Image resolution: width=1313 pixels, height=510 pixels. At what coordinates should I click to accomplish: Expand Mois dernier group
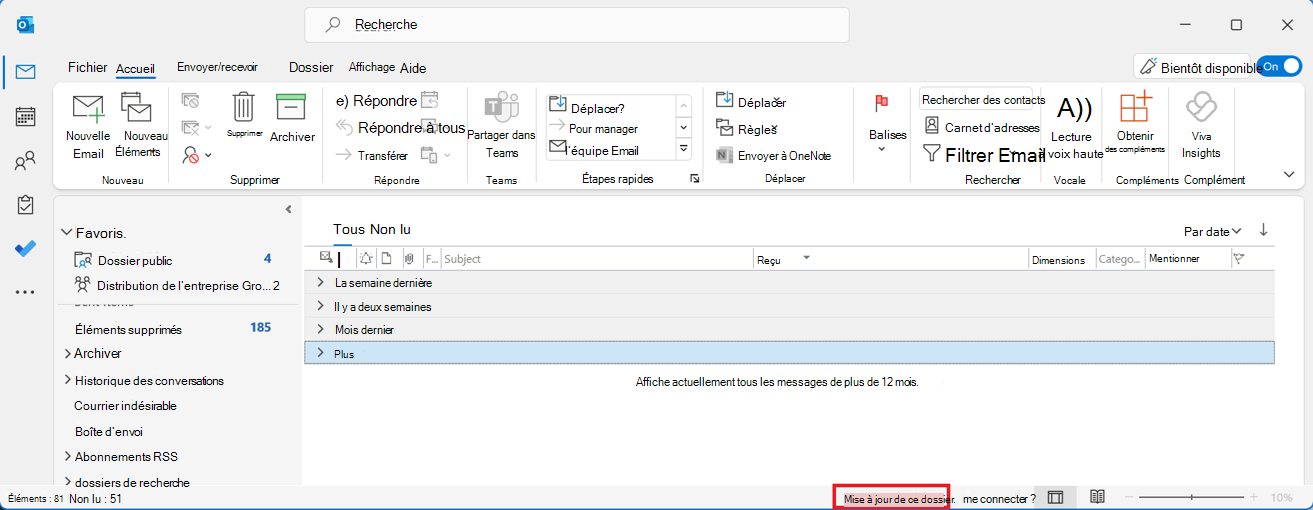click(x=320, y=329)
